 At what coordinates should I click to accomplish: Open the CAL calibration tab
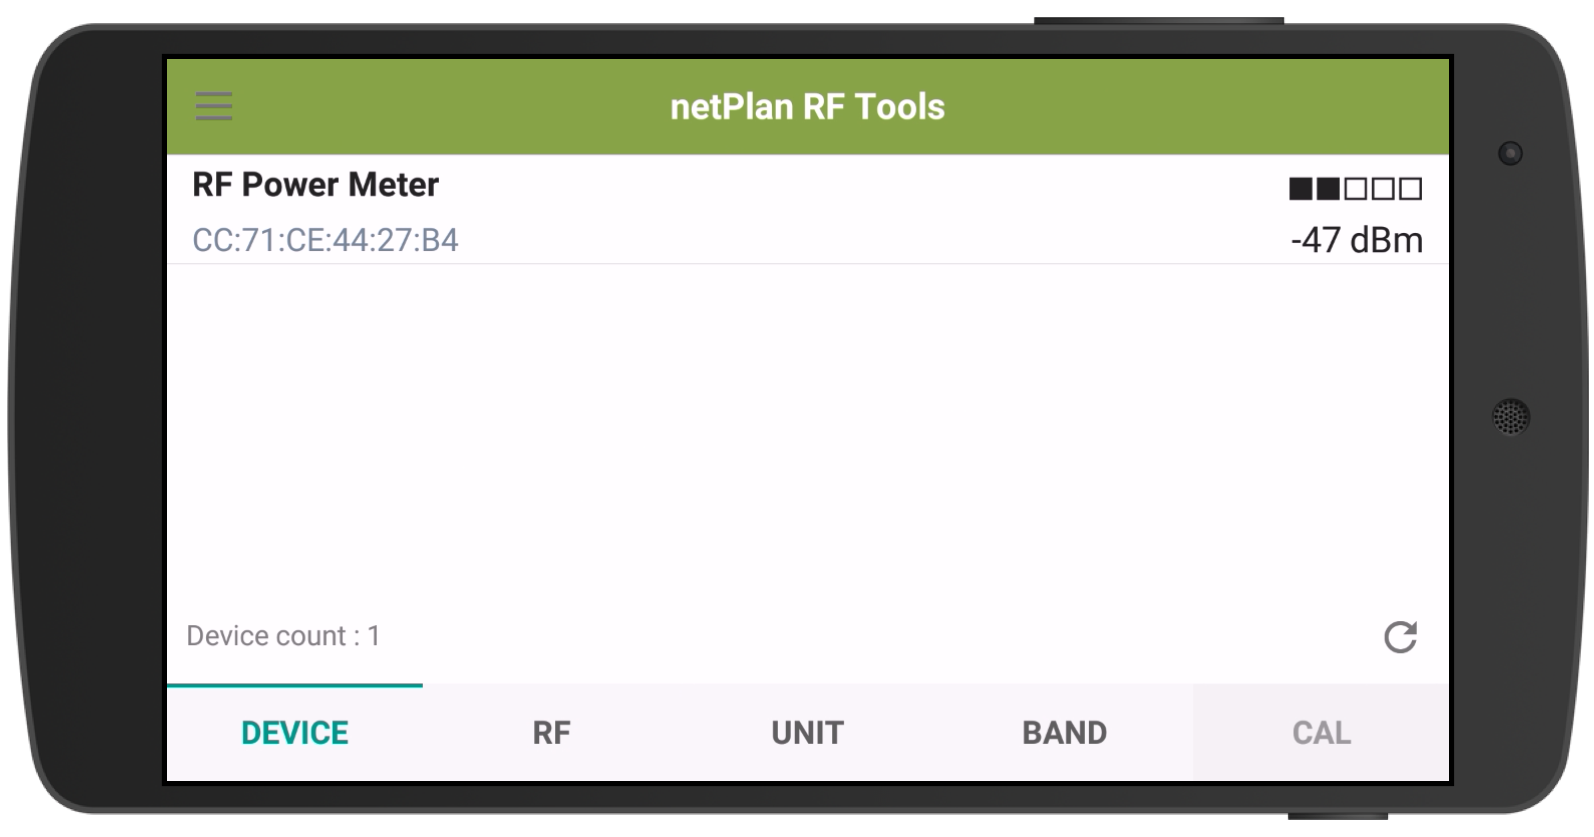[1321, 733]
